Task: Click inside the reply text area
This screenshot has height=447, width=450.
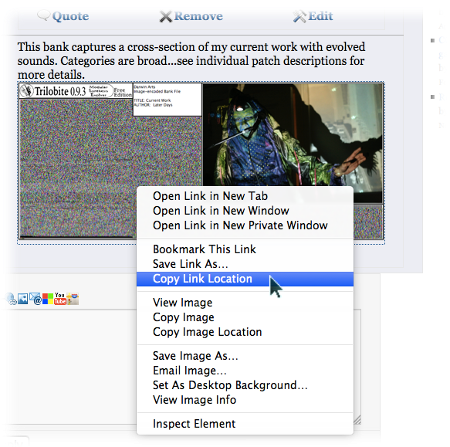Action: 72,367
